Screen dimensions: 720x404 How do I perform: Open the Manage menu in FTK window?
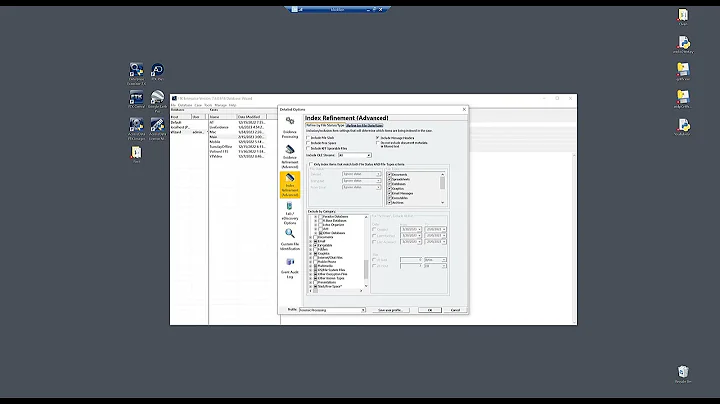[x=221, y=105]
